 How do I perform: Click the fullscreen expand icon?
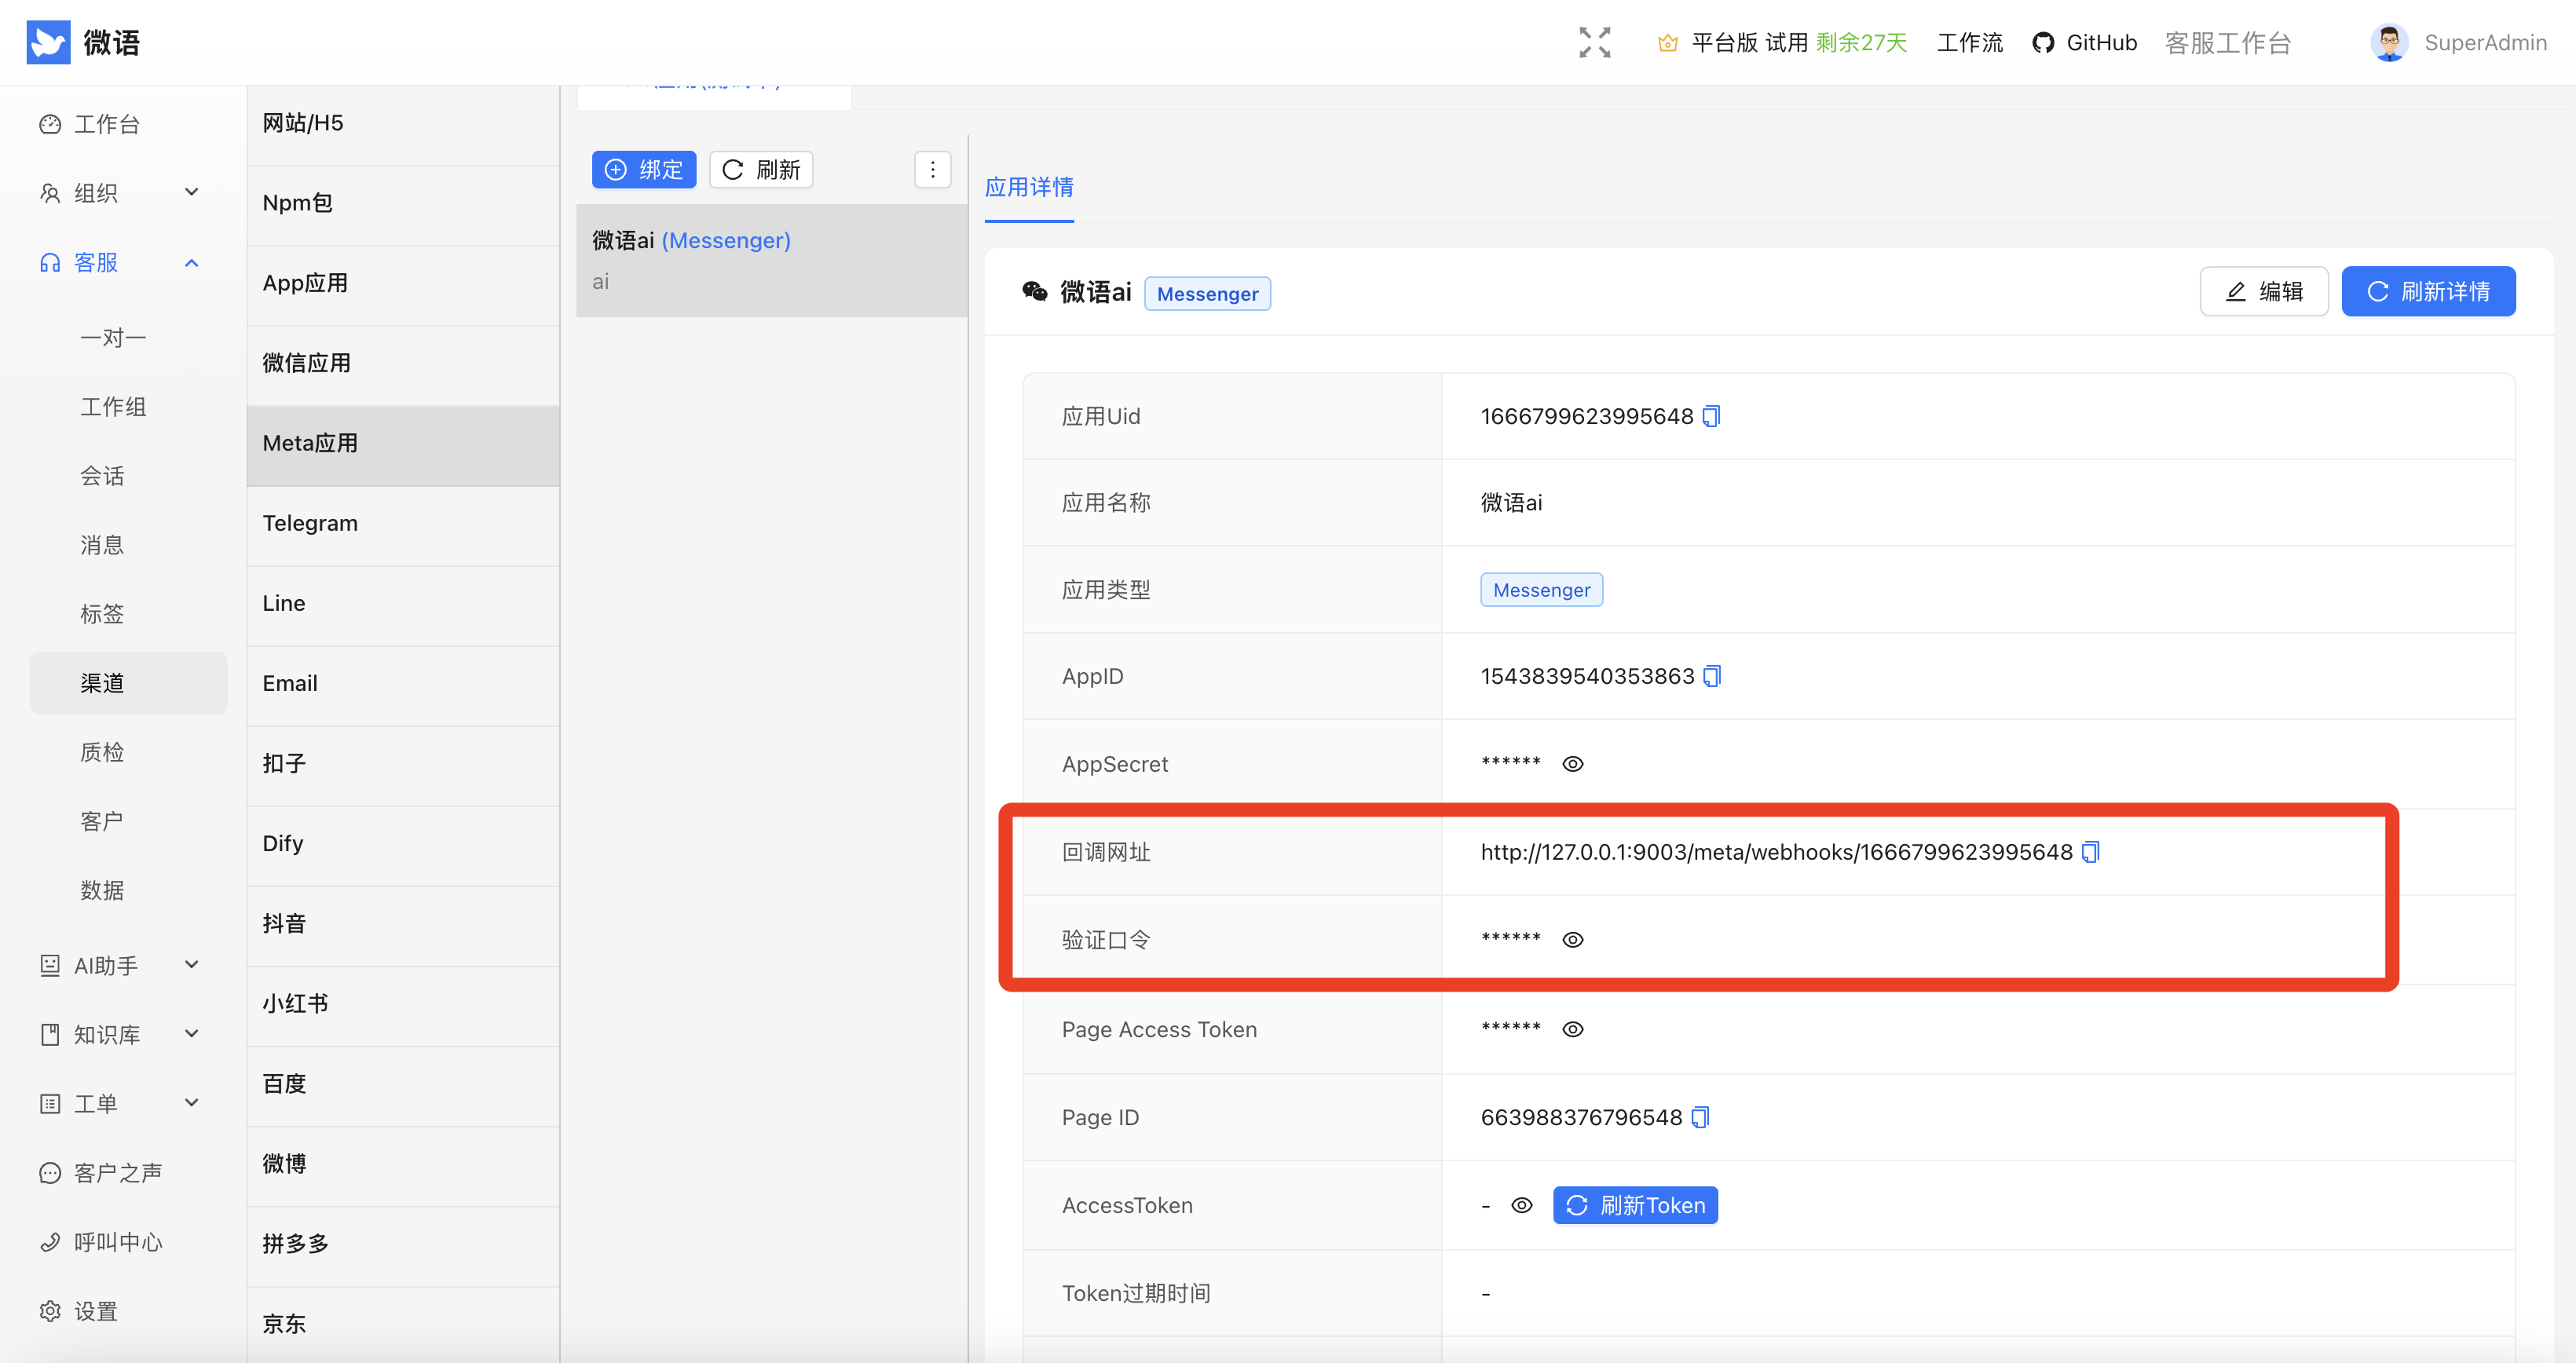tap(1594, 42)
